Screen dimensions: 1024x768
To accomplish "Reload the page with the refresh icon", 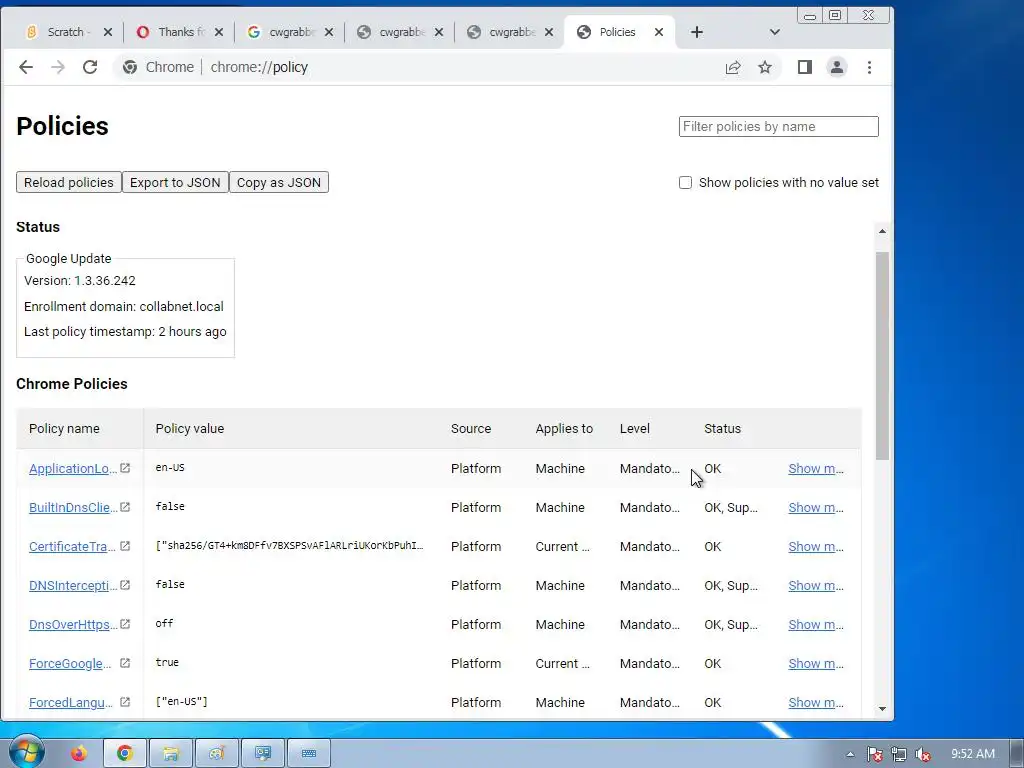I will (x=90, y=67).
